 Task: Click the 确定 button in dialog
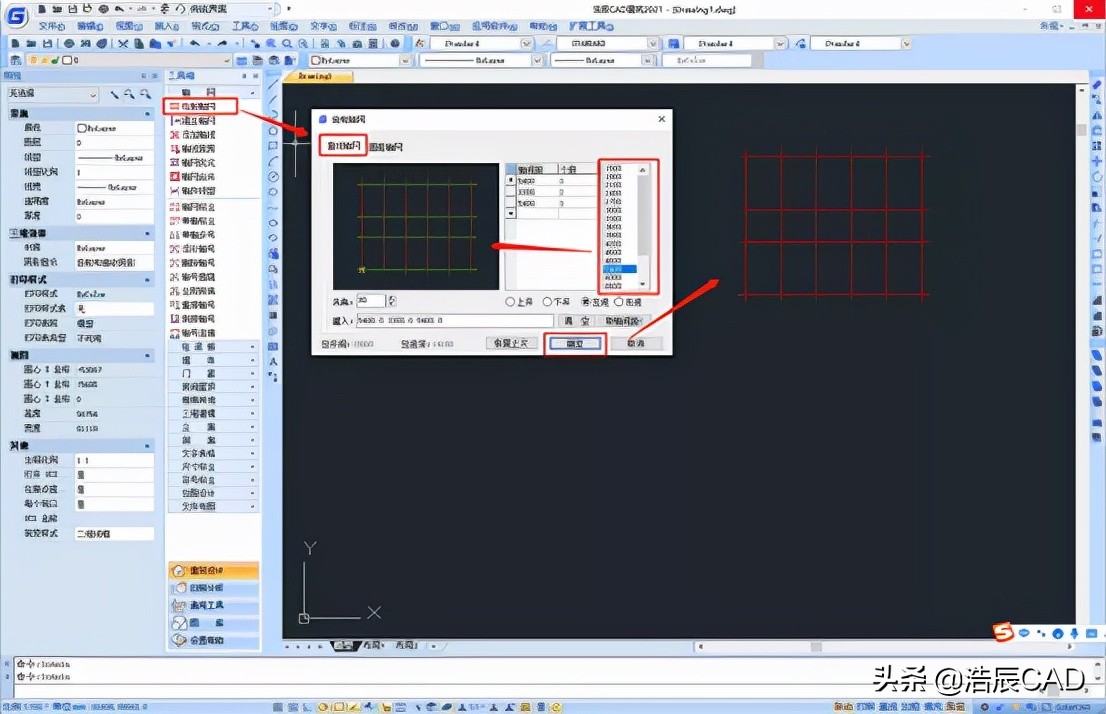pos(575,343)
